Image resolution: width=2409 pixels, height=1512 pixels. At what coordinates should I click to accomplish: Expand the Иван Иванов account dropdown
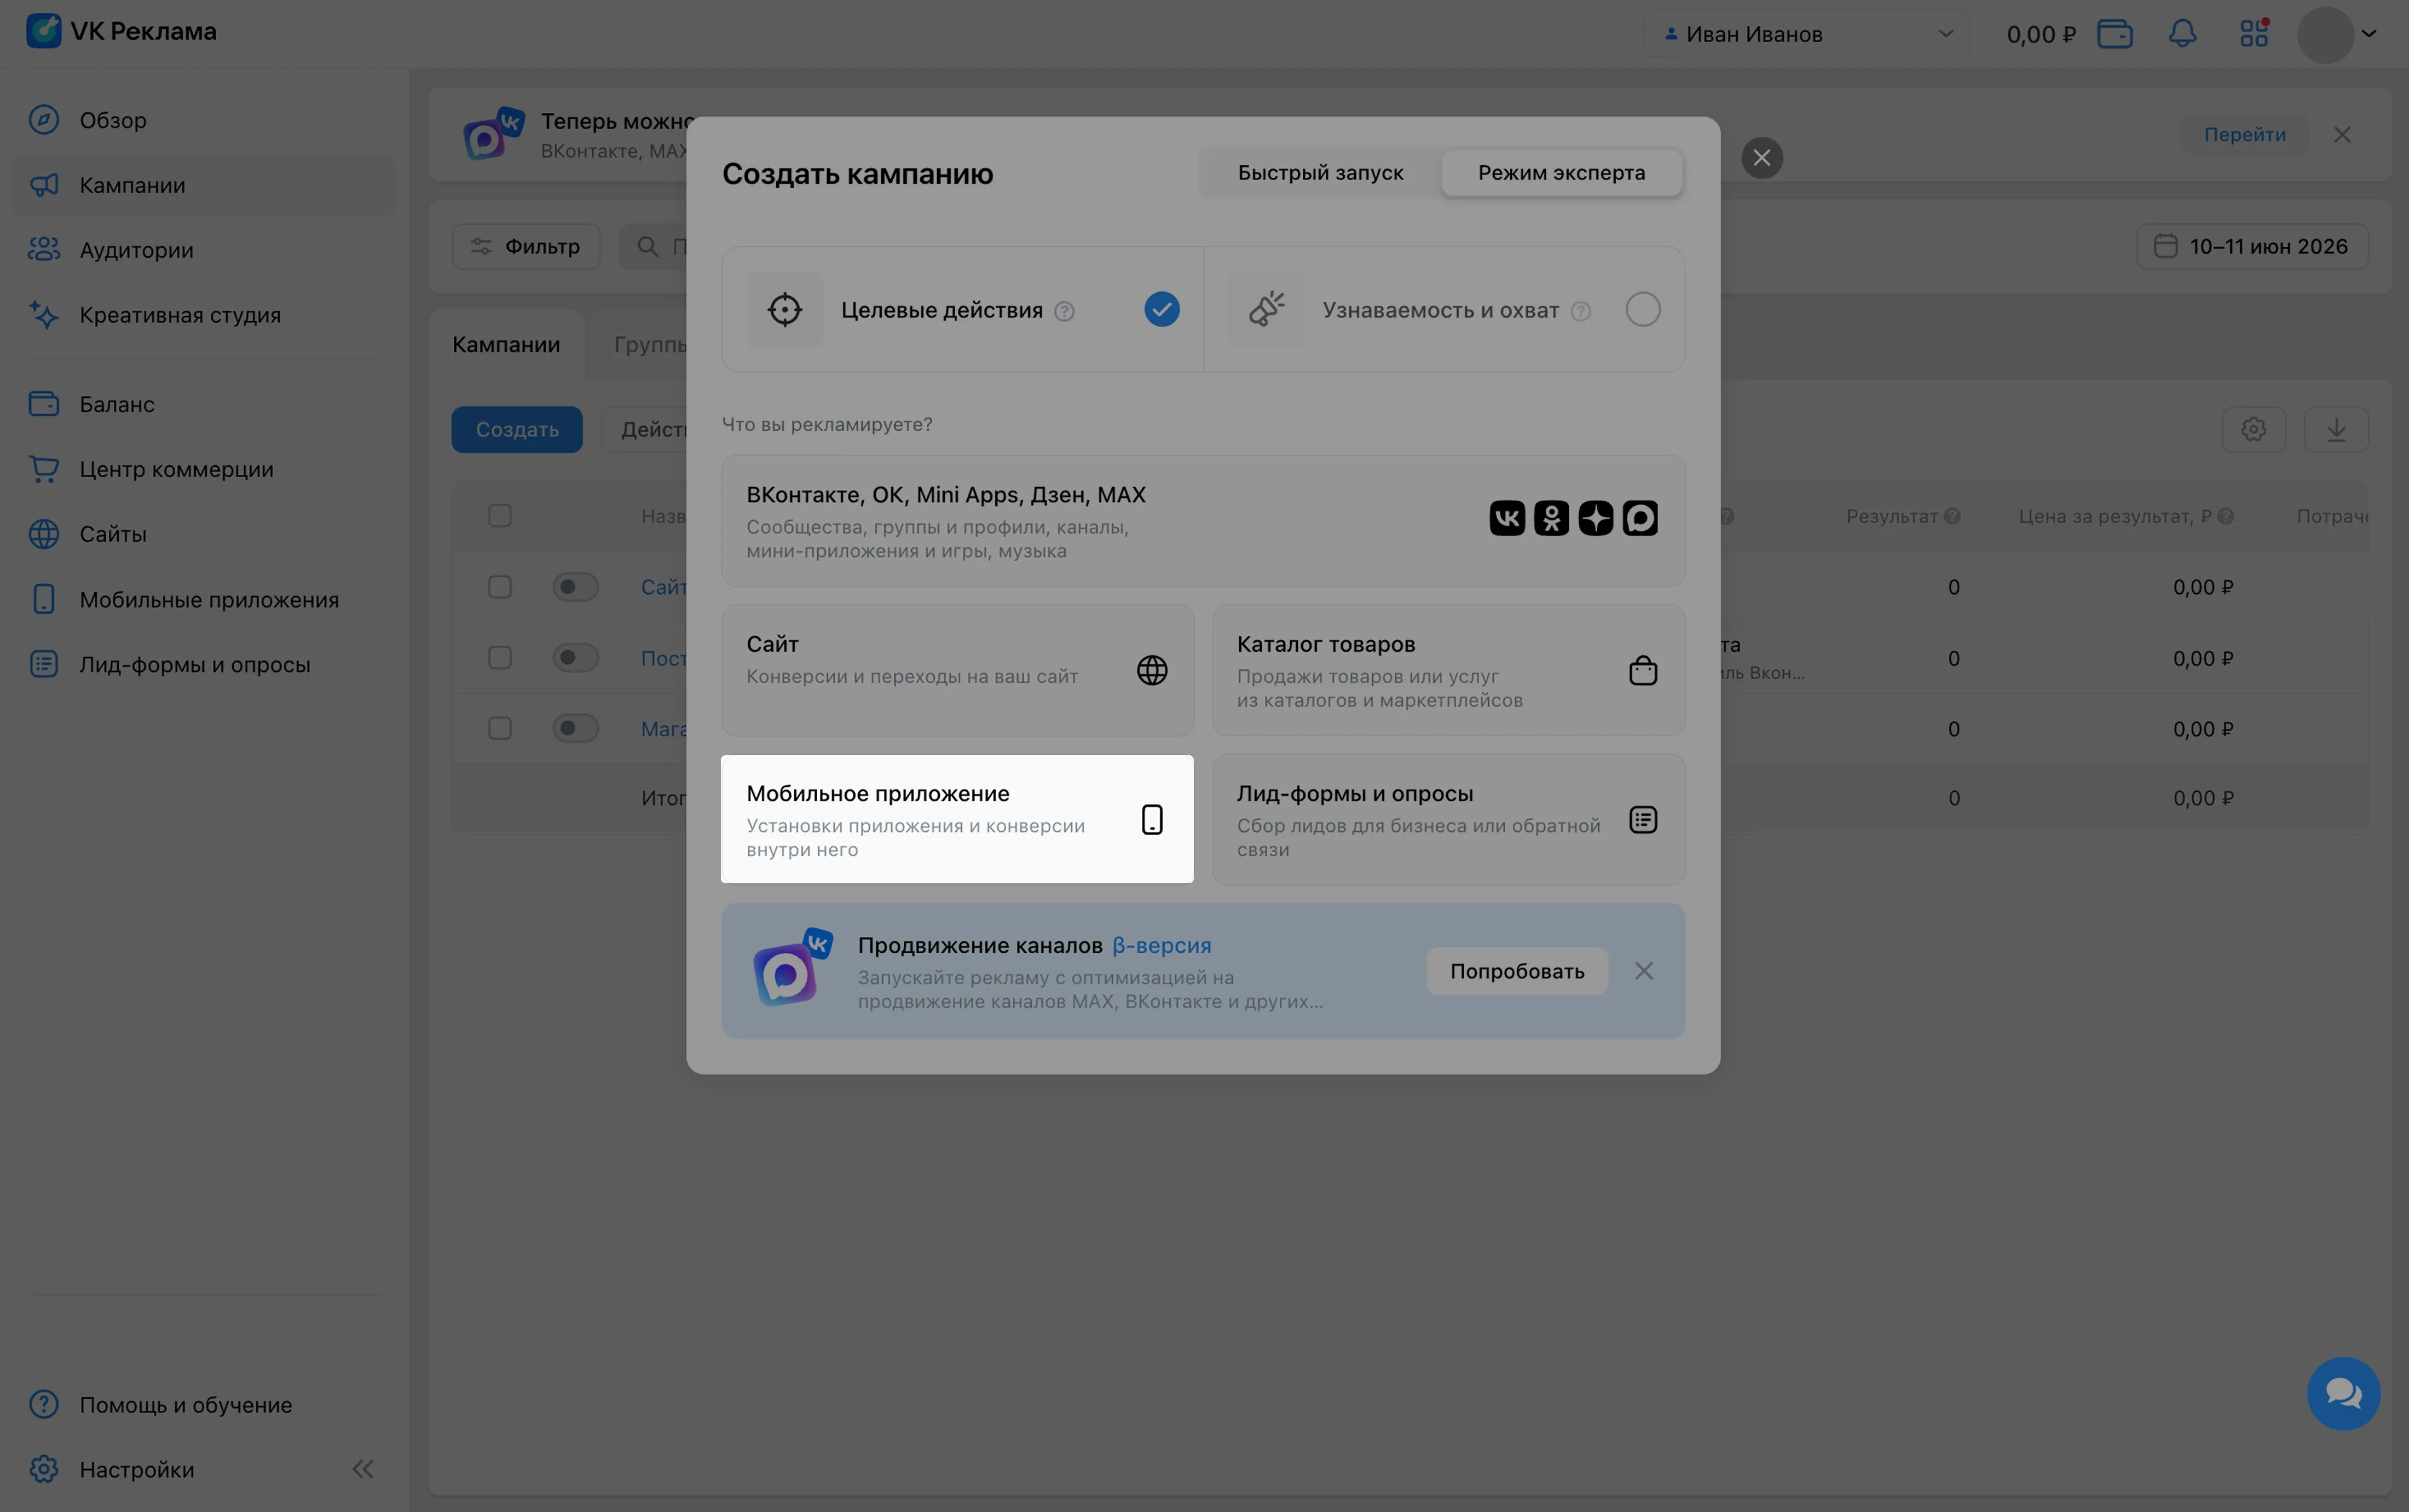point(1807,34)
